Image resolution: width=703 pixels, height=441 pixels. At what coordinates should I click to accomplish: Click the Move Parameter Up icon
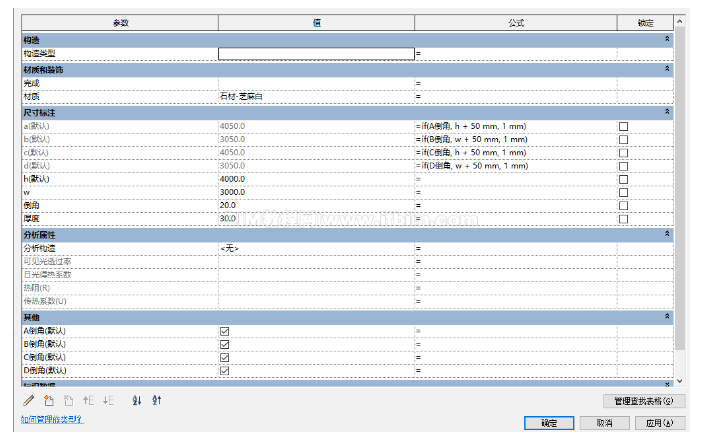click(88, 400)
